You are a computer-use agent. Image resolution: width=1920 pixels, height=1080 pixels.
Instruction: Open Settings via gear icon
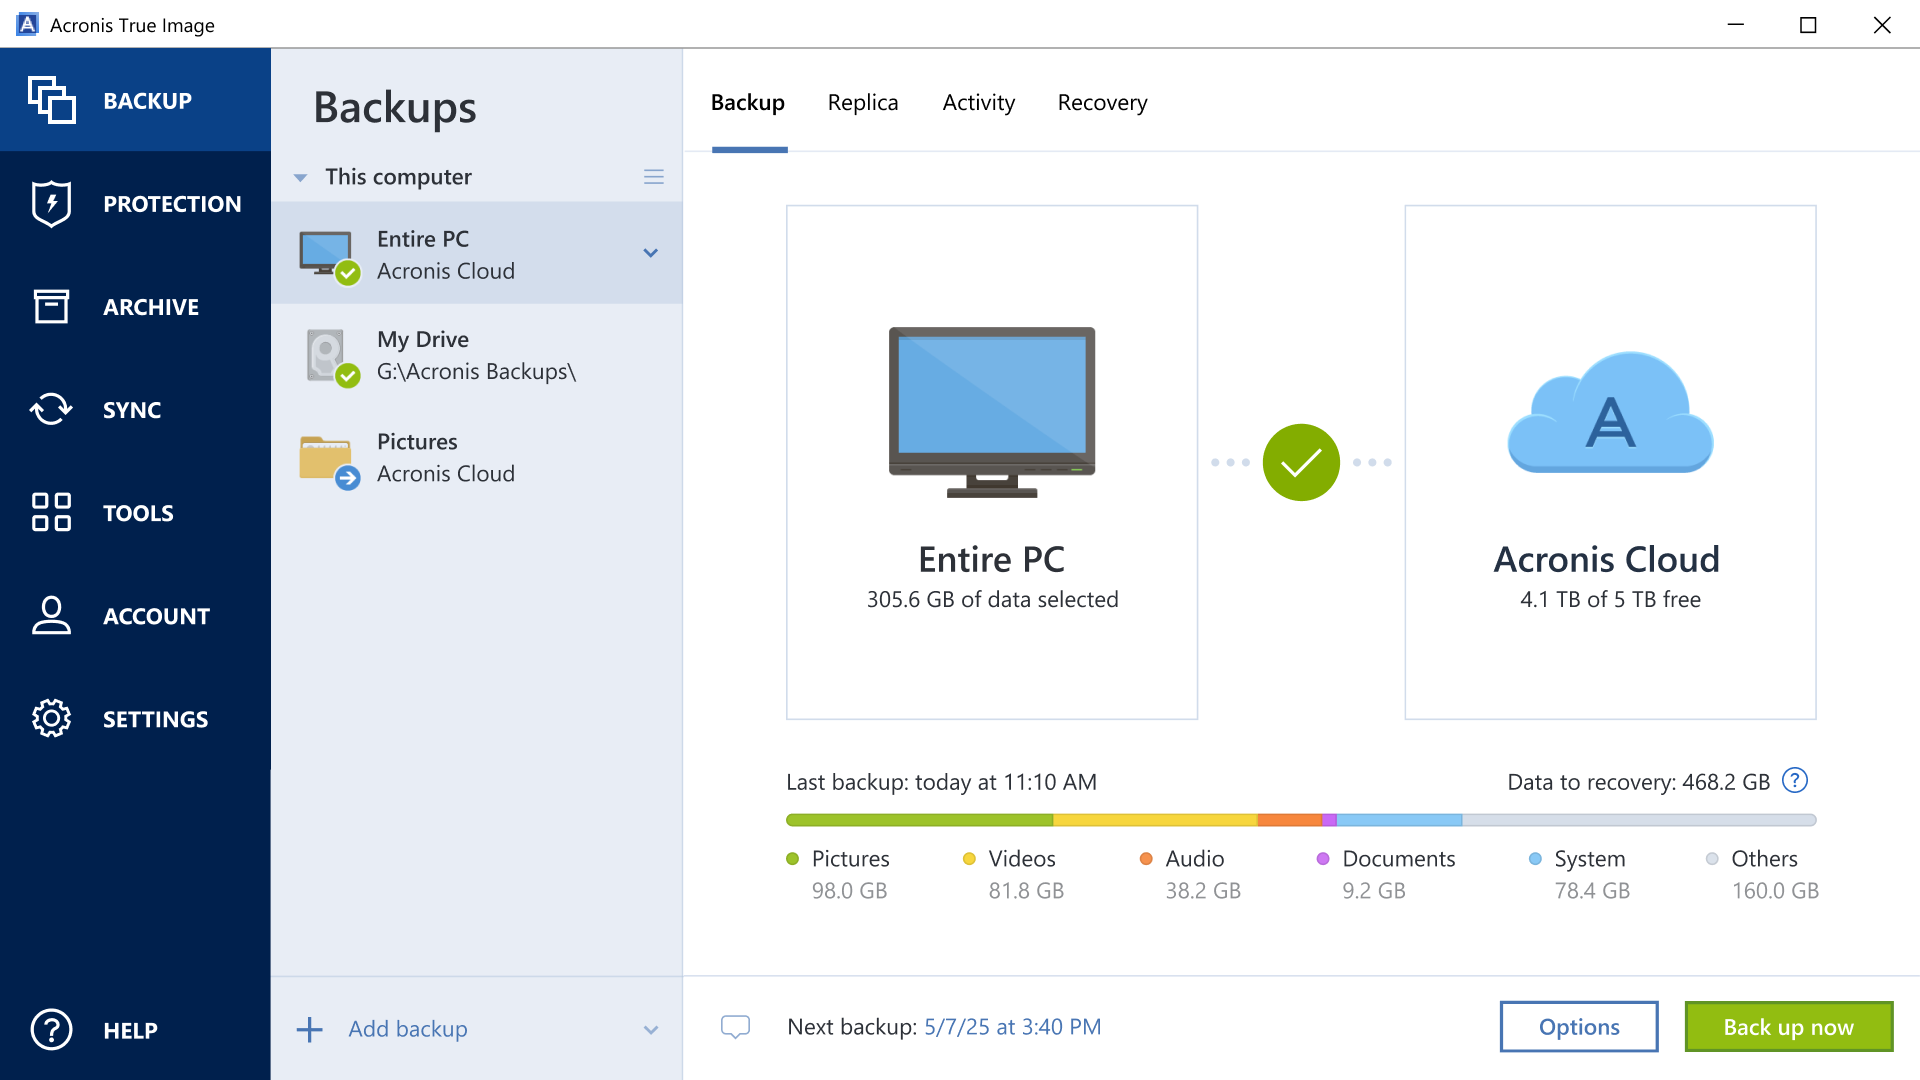coord(51,718)
